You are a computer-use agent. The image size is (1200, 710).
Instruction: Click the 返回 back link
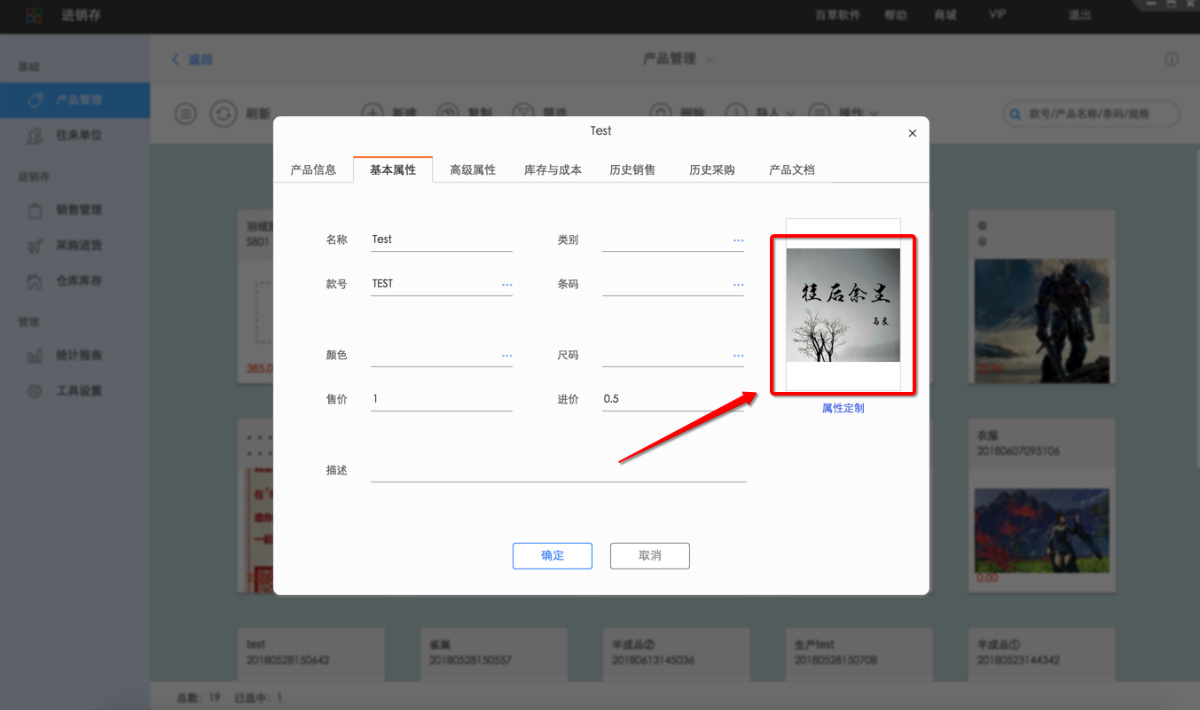pyautogui.click(x=192, y=60)
